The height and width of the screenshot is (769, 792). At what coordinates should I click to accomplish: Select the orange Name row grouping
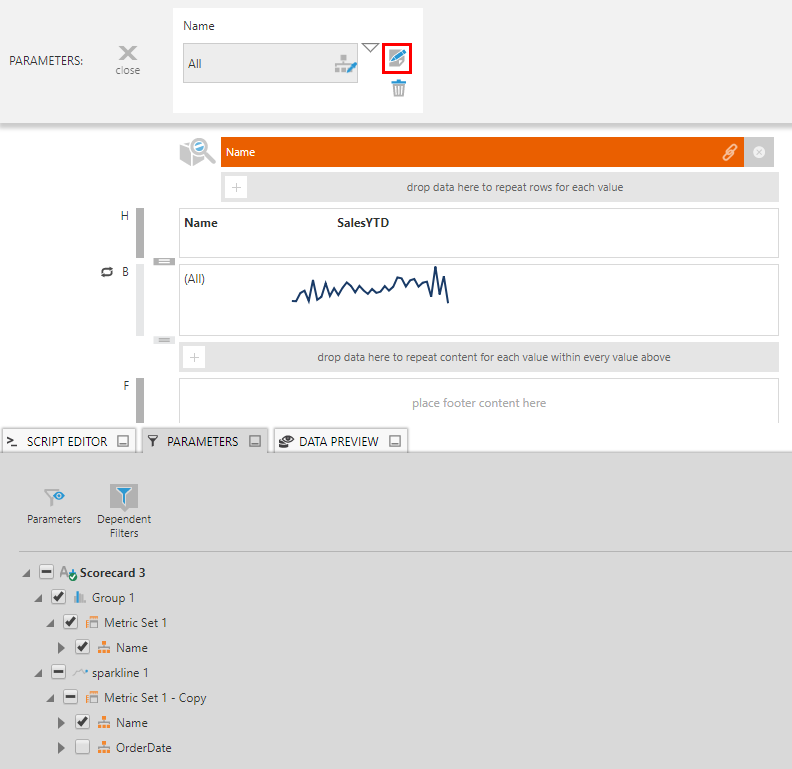482,152
